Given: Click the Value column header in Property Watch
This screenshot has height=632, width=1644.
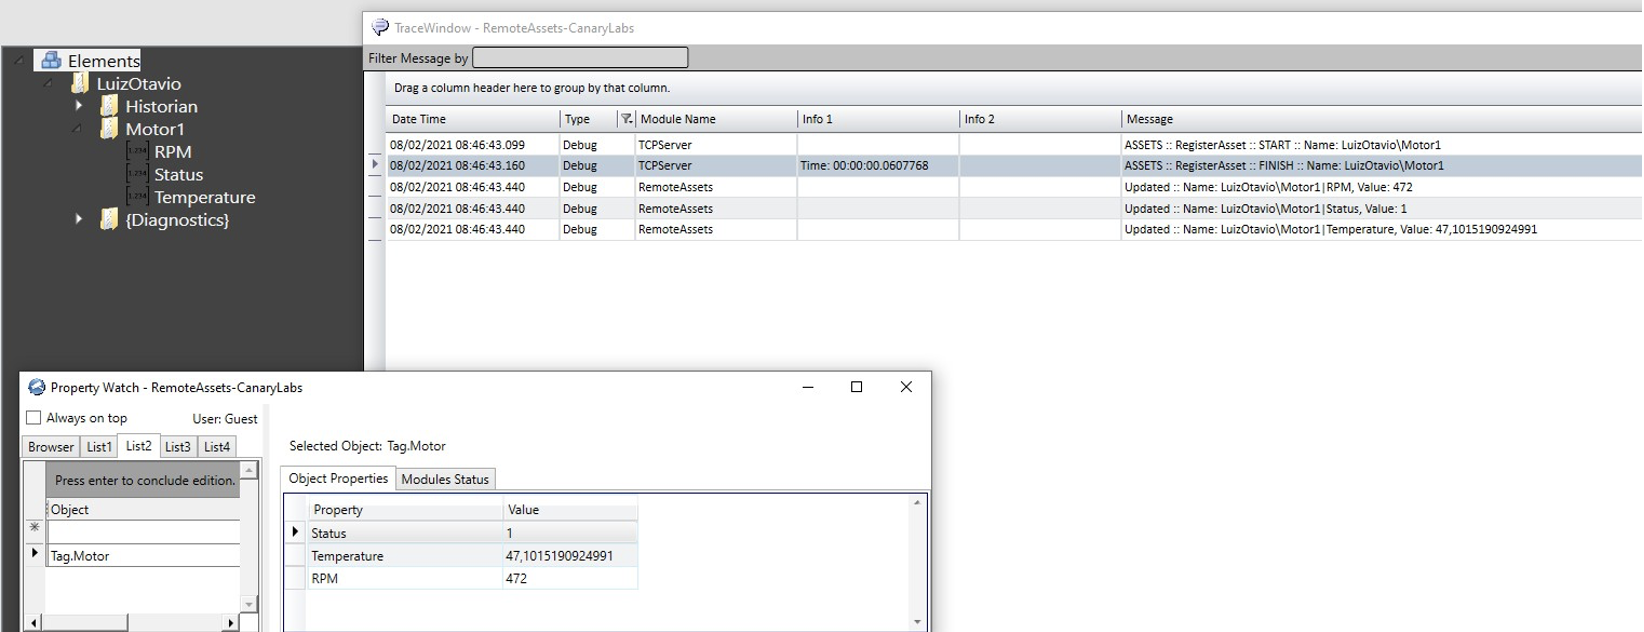Looking at the screenshot, I should point(570,509).
